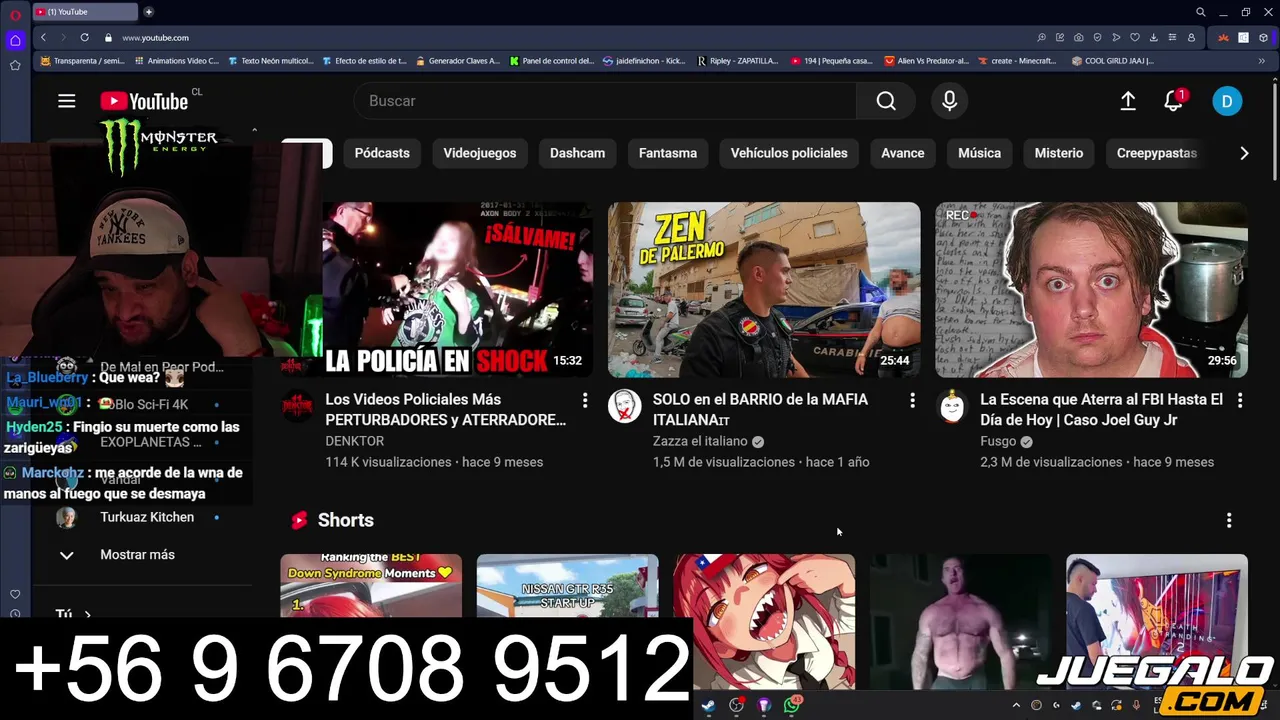Select the Pódcasts filter chip
The image size is (1280, 720).
[x=382, y=153]
